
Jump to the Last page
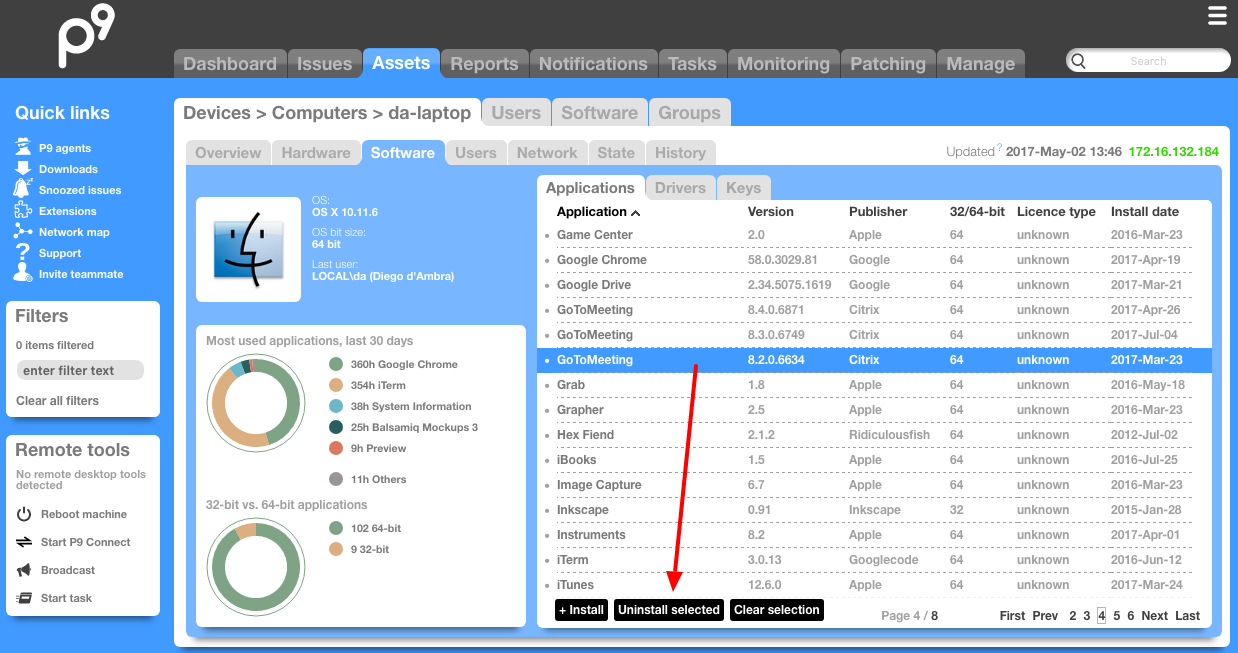[x=1188, y=616]
